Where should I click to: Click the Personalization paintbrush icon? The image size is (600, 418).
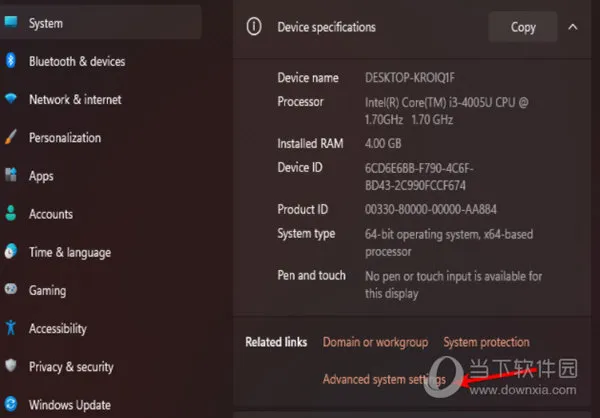11,137
